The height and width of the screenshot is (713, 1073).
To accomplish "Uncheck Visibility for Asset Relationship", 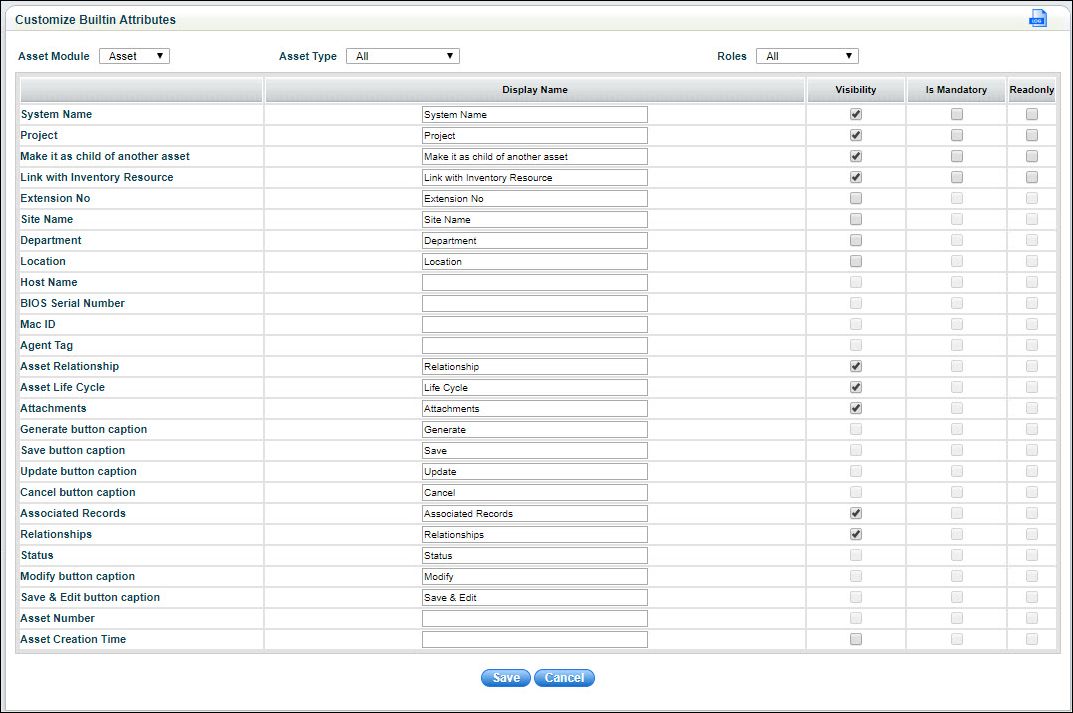I will pos(855,366).
